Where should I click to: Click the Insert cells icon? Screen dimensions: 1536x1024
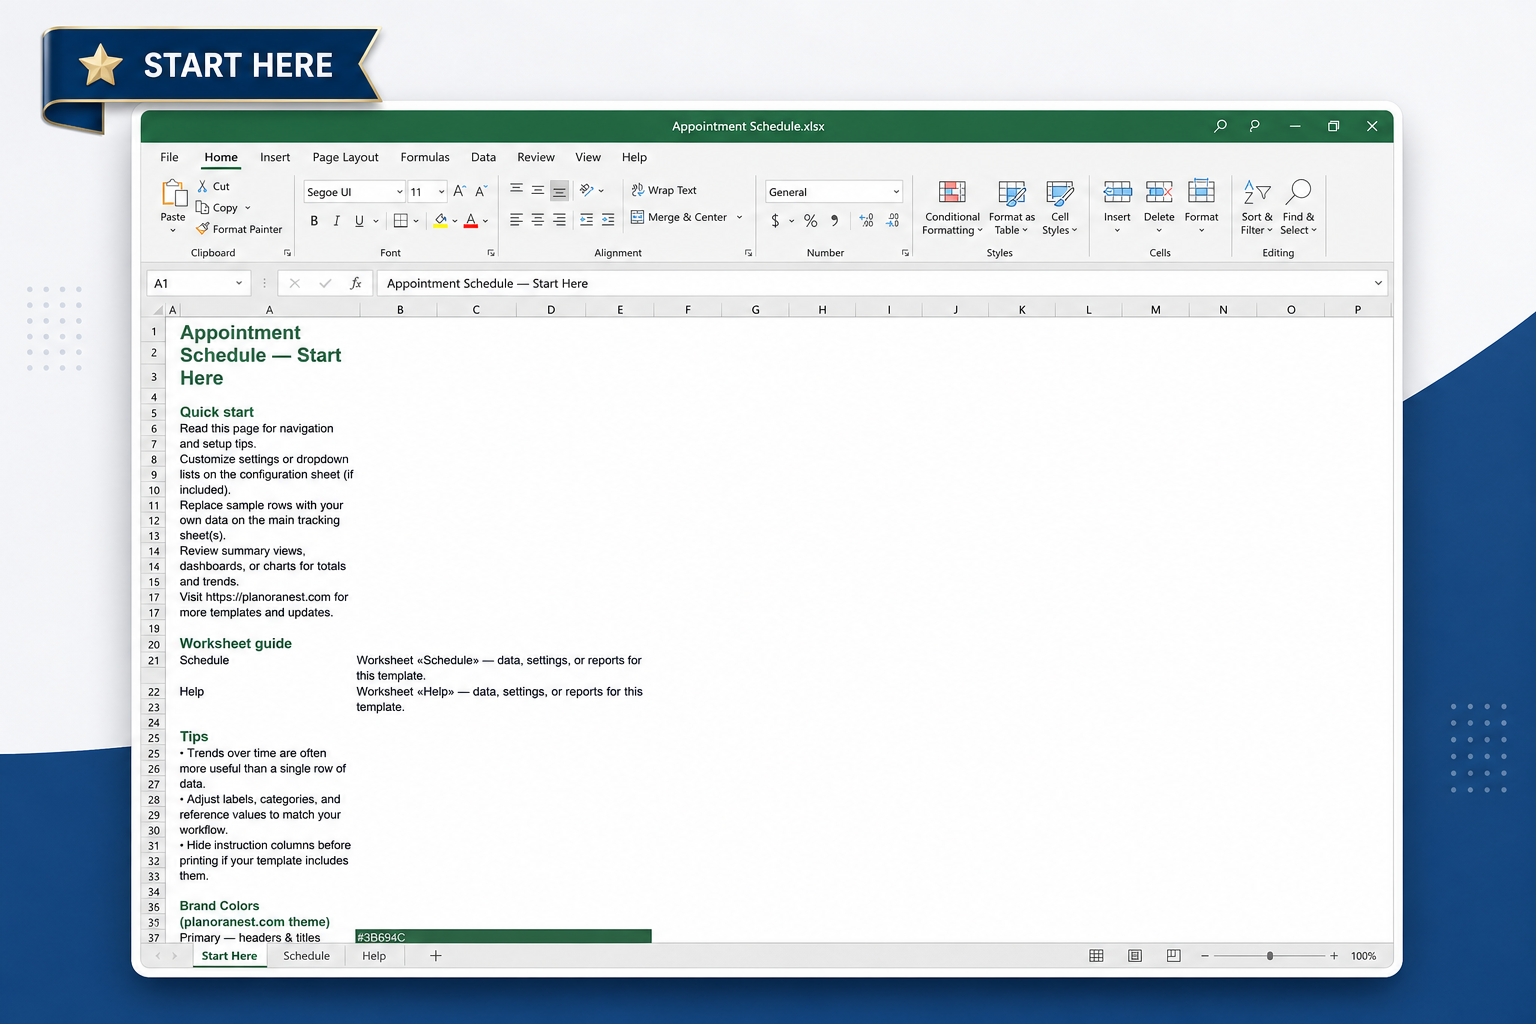click(x=1117, y=191)
